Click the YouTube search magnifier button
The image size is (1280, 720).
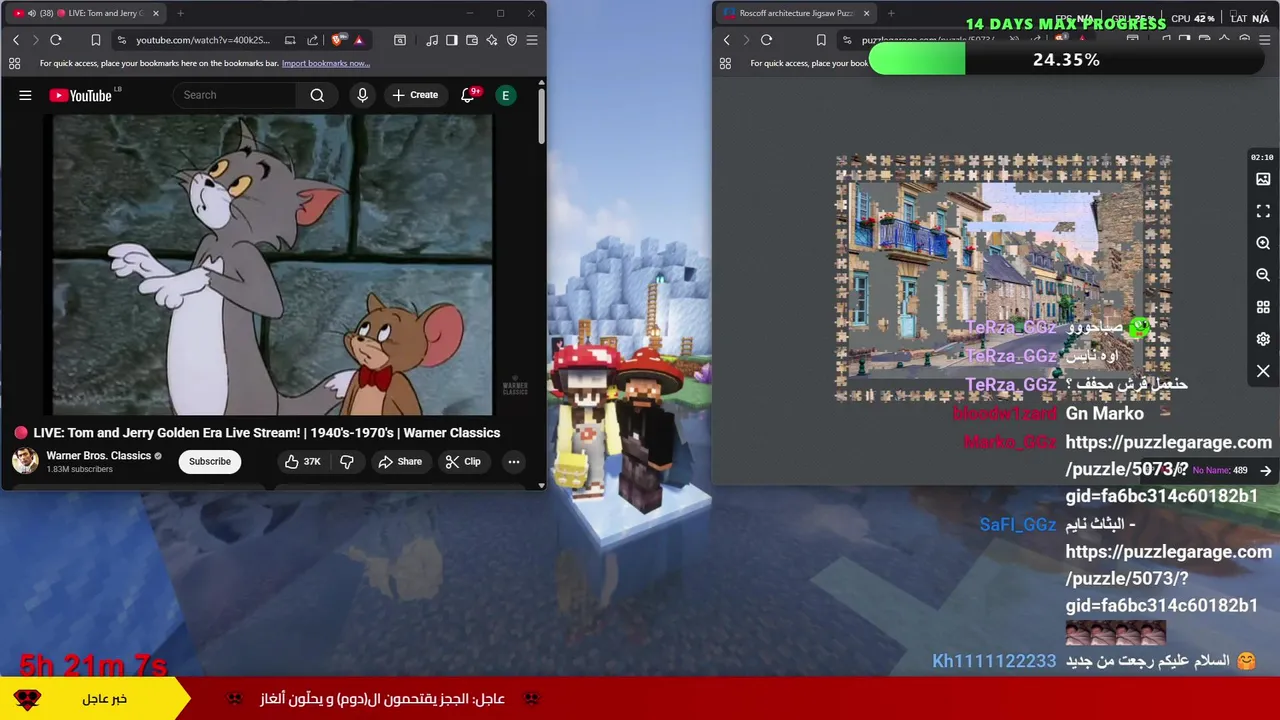pos(317,95)
